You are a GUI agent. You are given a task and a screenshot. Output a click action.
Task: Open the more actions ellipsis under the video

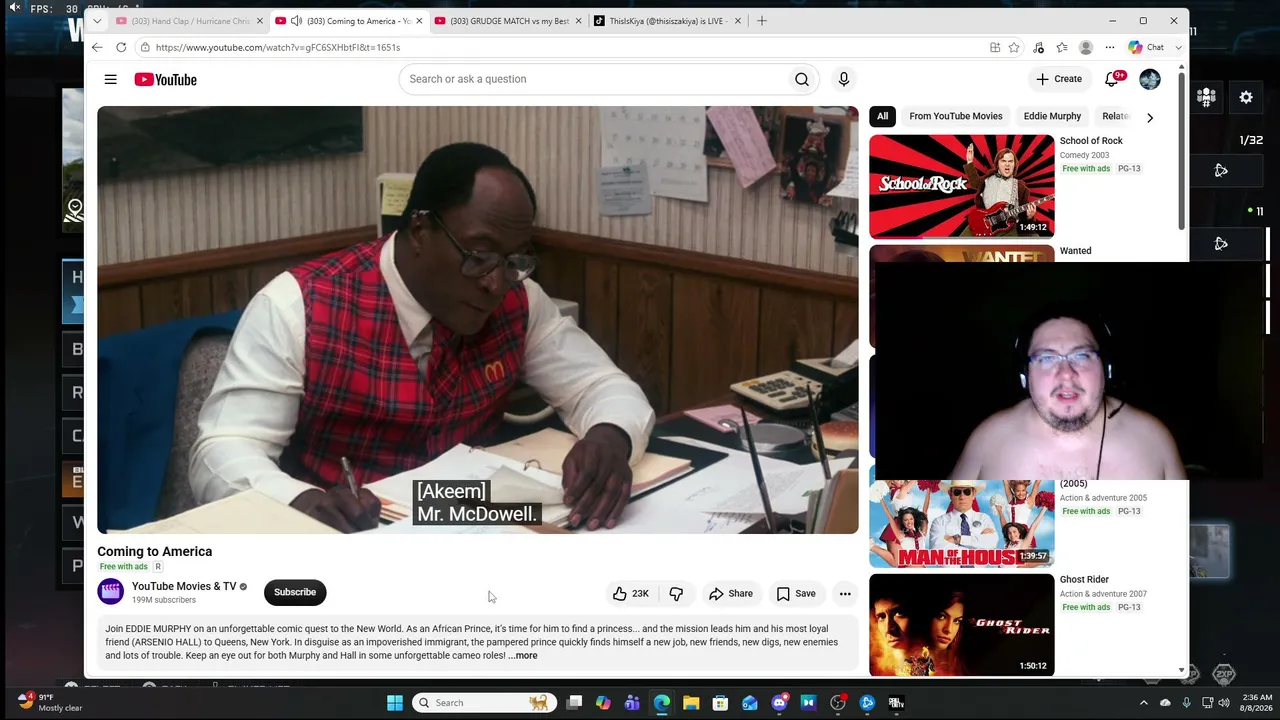pyautogui.click(x=845, y=593)
